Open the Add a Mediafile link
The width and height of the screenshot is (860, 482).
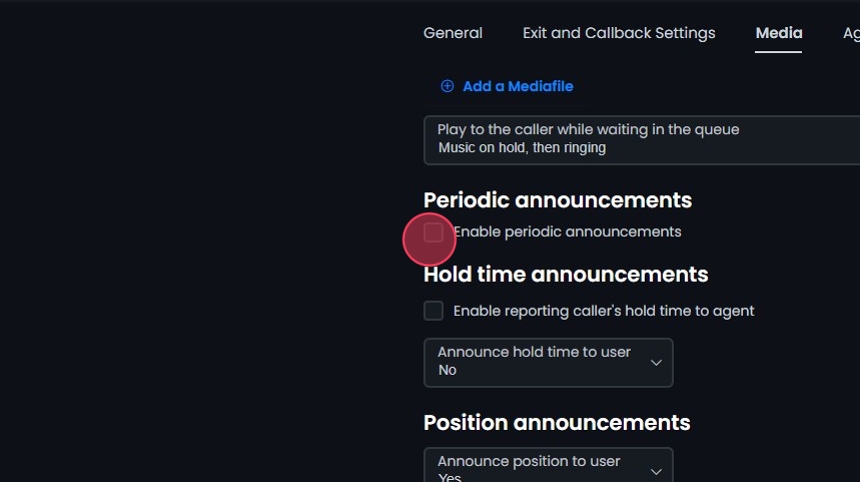(517, 86)
